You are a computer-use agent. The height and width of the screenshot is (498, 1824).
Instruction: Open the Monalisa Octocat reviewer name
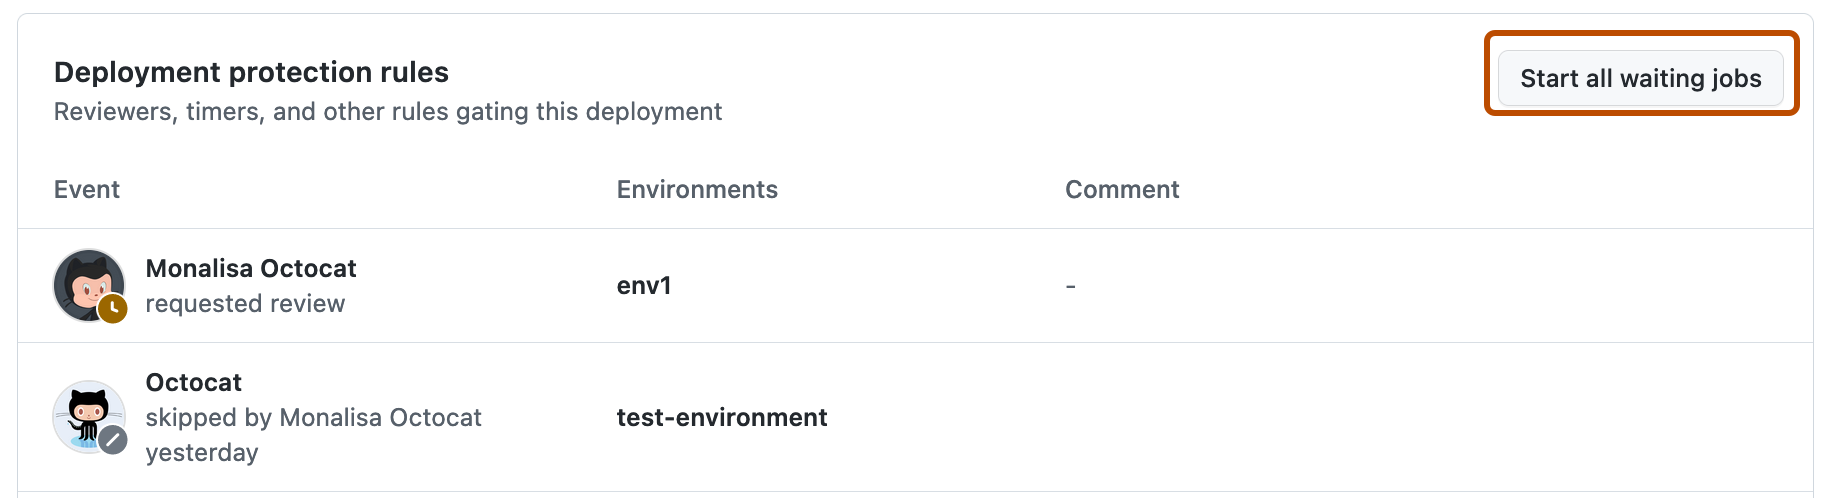251,268
